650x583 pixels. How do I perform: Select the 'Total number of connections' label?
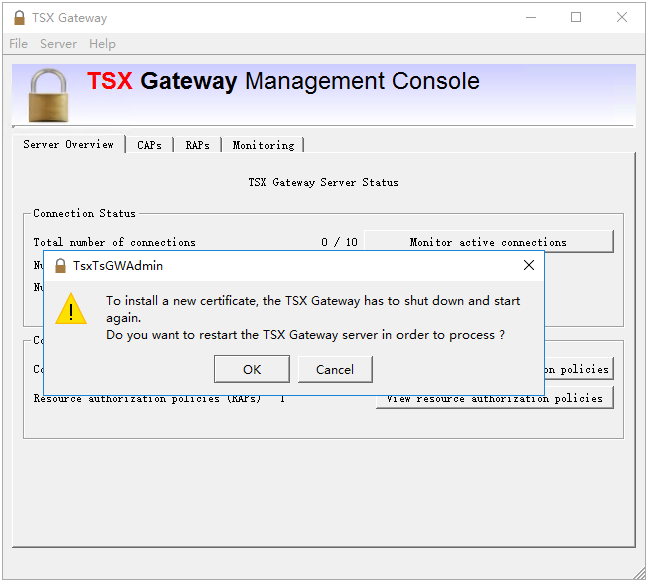pyautogui.click(x=114, y=242)
